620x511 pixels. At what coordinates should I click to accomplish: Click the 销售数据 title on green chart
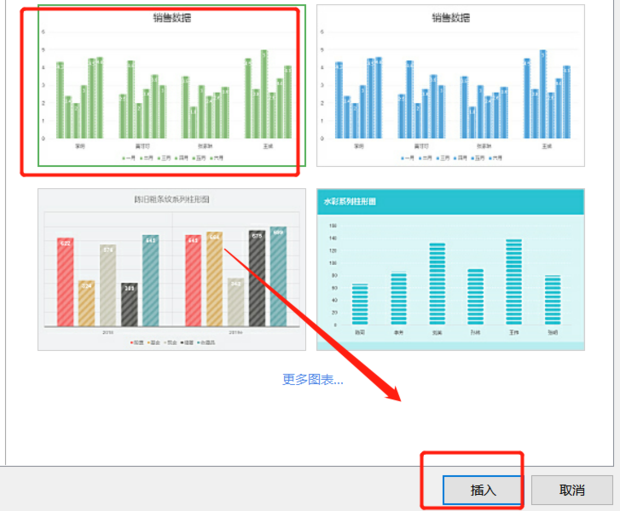pos(169,18)
